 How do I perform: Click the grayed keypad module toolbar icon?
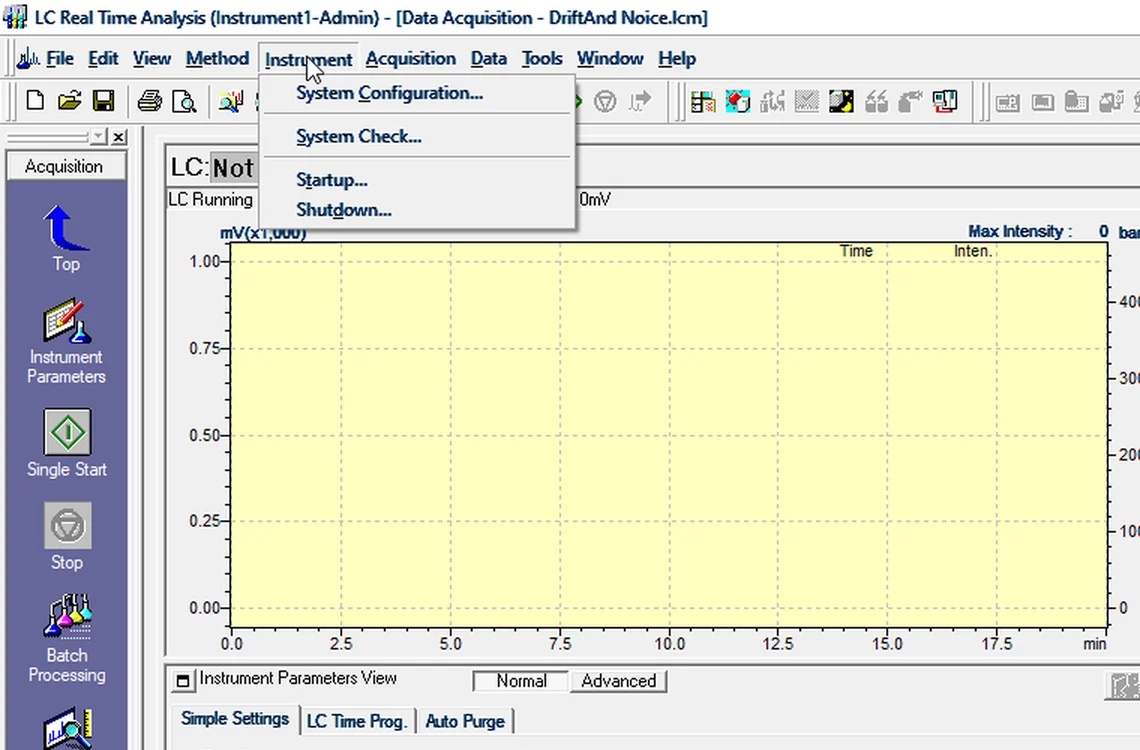pyautogui.click(x=1077, y=102)
